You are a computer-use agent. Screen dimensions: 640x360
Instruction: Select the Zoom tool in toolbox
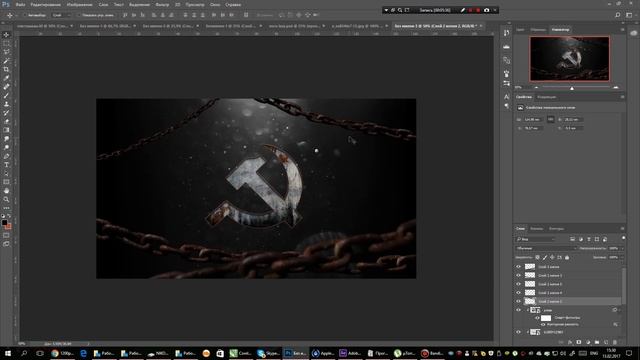[x=6, y=199]
